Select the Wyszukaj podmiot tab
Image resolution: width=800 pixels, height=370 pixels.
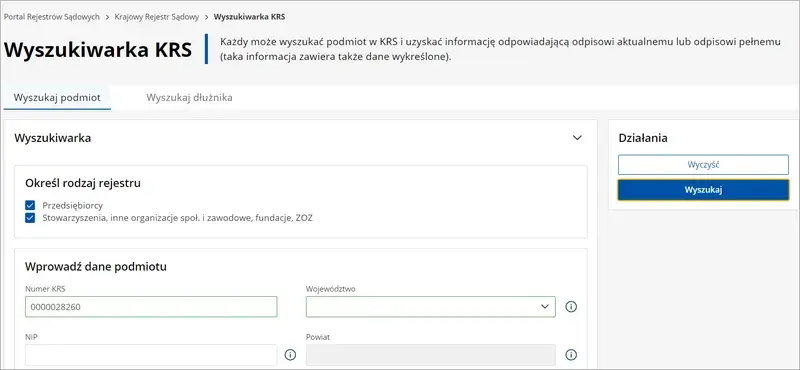(57, 97)
